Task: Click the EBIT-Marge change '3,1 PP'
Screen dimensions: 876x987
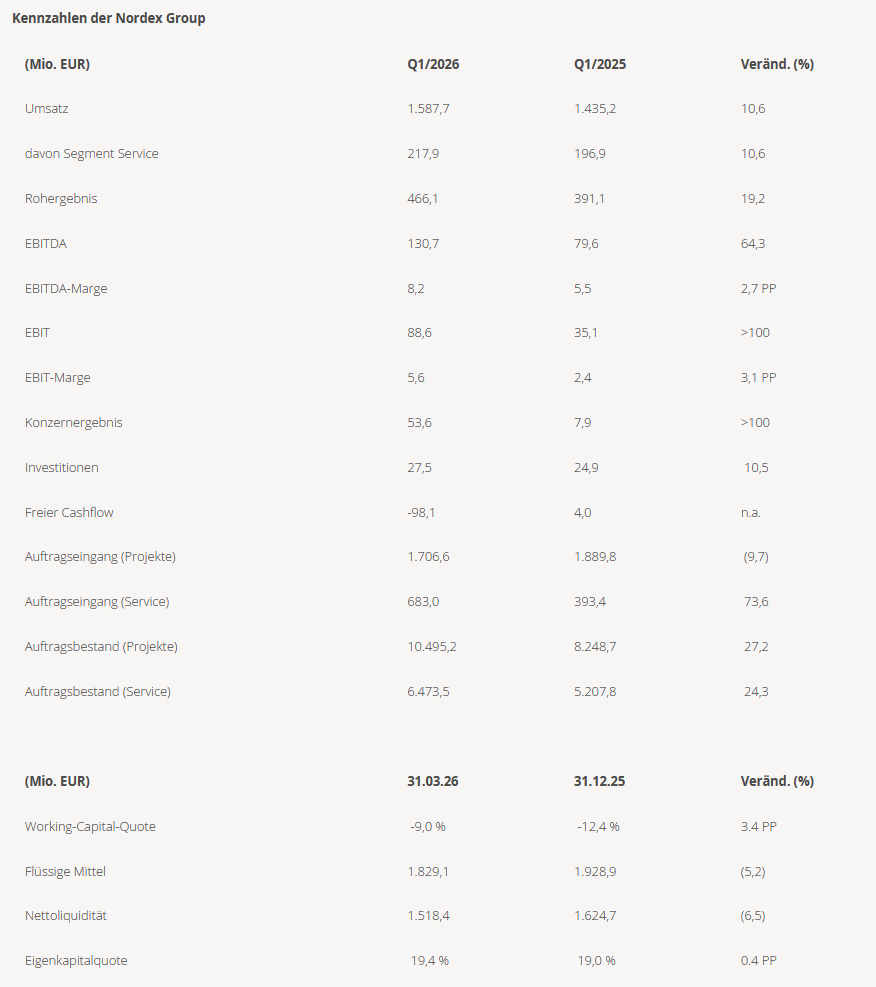Action: point(758,377)
